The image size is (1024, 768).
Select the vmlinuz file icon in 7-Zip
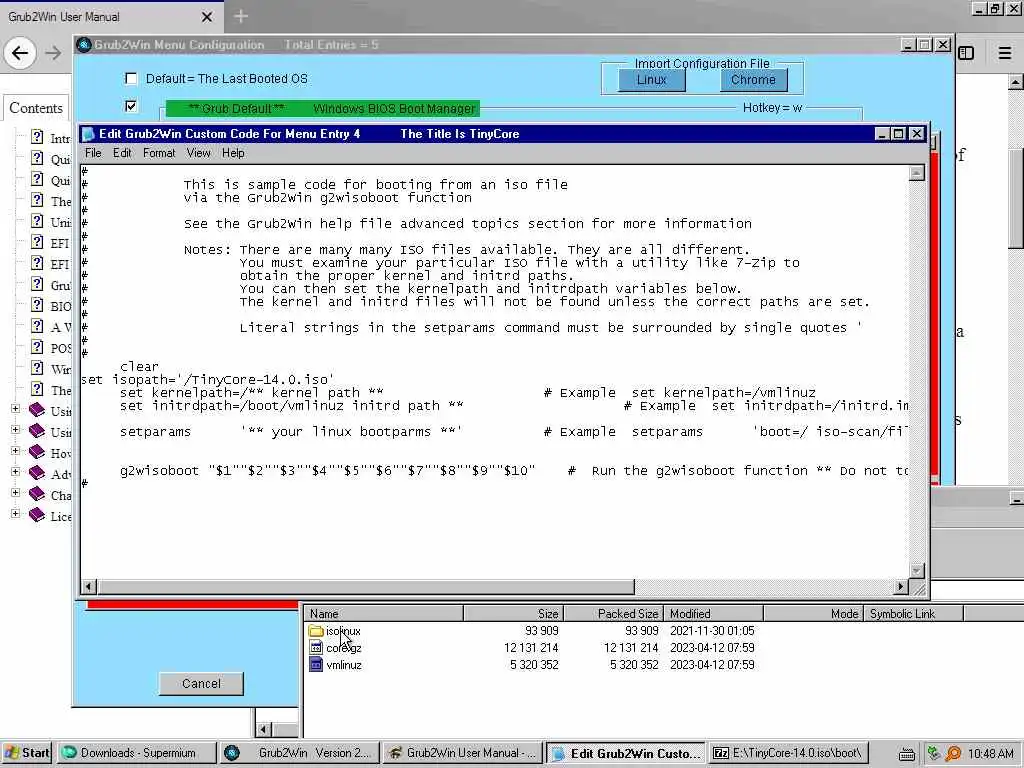click(316, 665)
